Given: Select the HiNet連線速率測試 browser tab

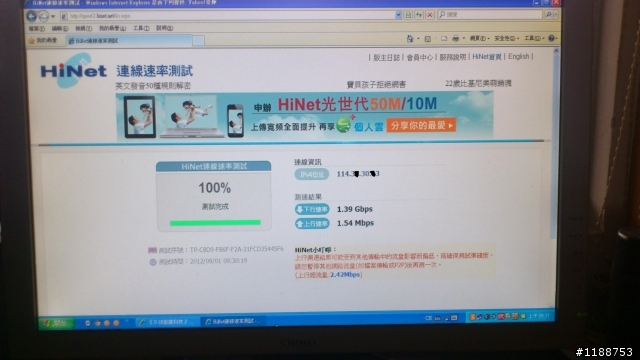Looking at the screenshot, I should coord(129,41).
